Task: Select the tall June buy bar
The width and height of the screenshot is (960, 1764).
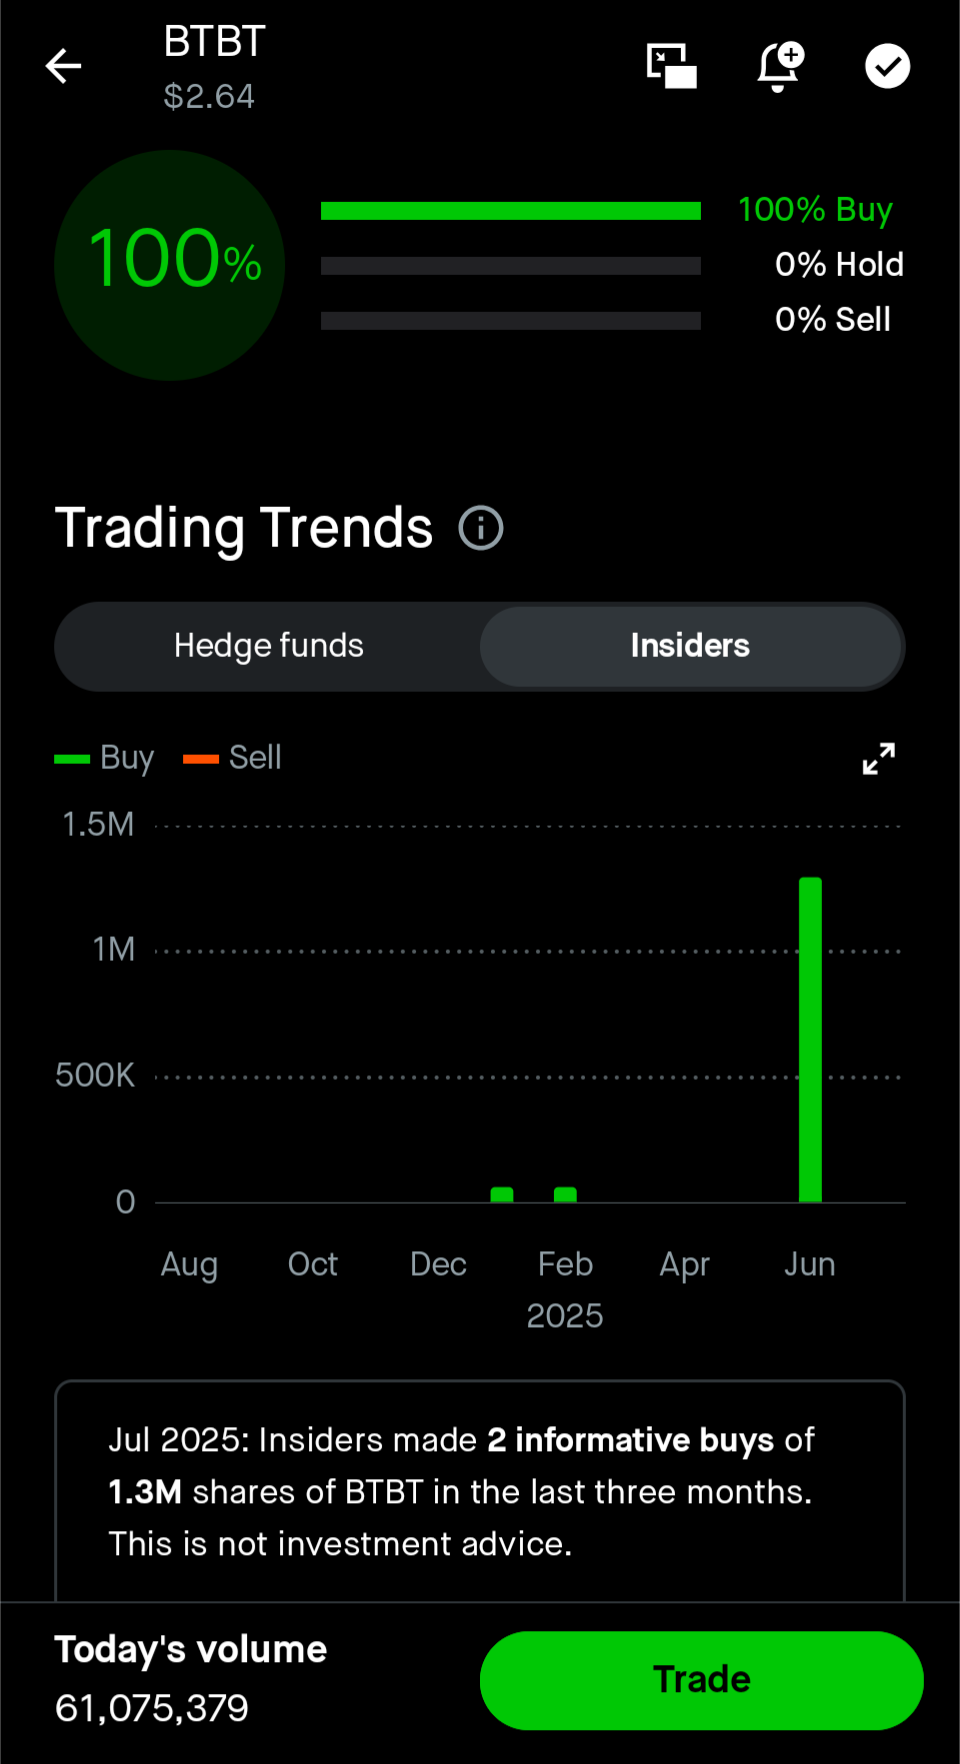Action: pos(810,1040)
